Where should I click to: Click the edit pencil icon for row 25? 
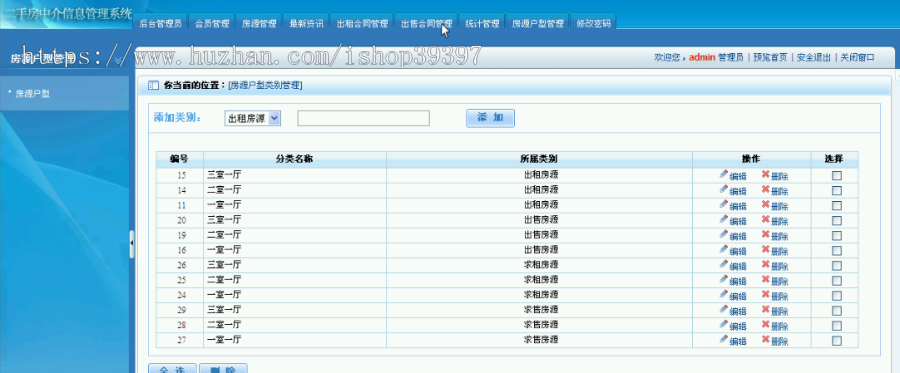(724, 278)
